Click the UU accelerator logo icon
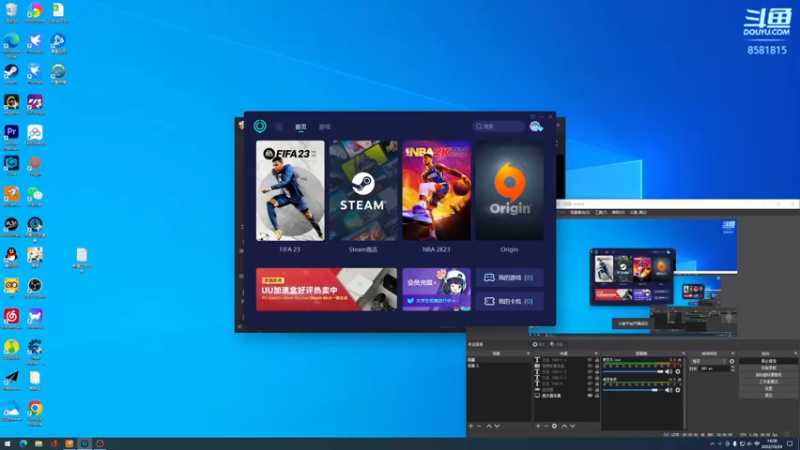Screen dimensions: 800x450 click(260, 126)
